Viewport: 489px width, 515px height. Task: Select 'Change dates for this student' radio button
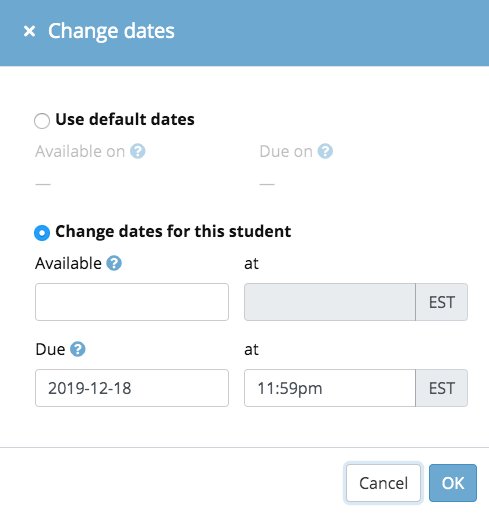[42, 233]
